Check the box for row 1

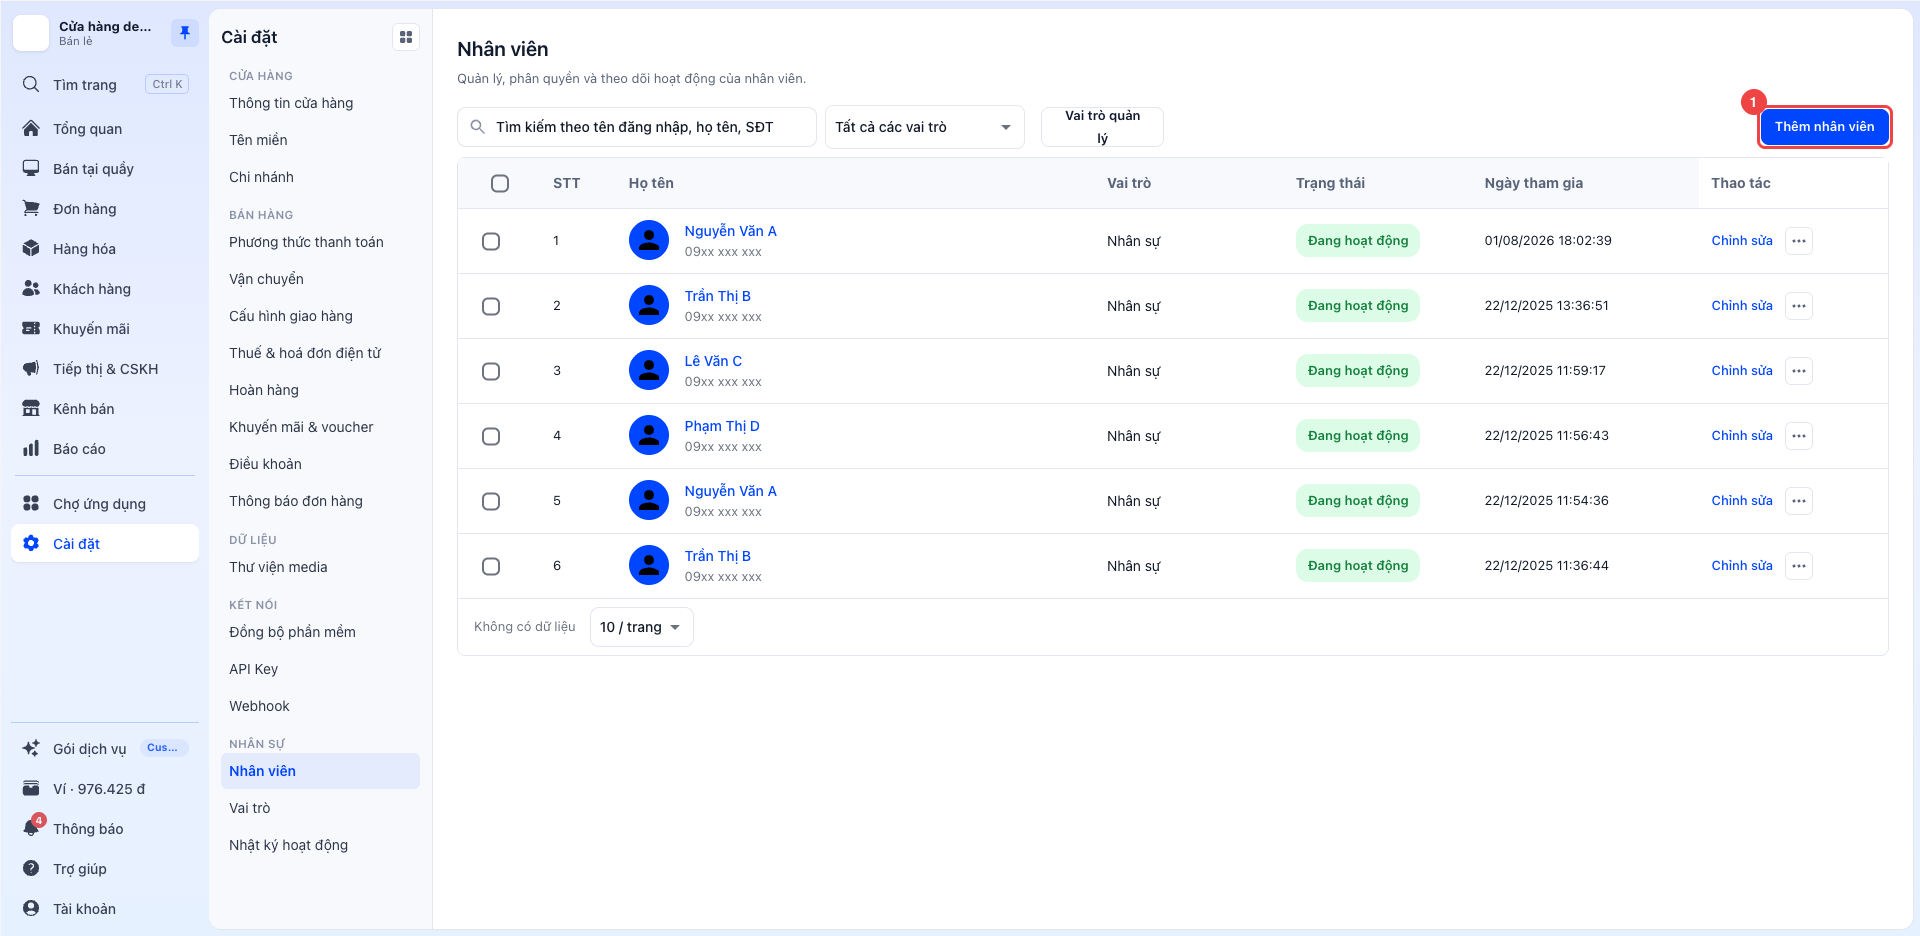491,241
